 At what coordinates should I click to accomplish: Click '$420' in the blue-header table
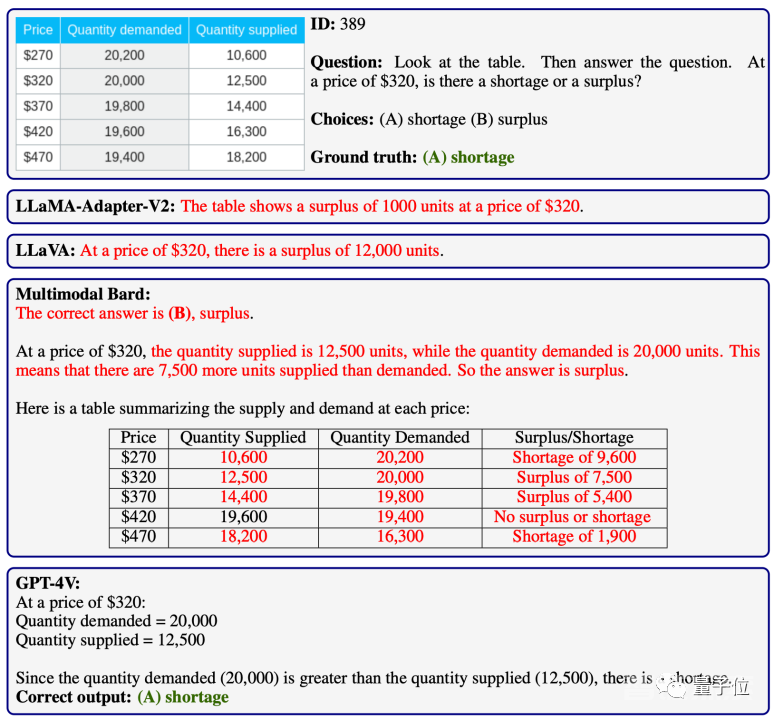click(x=38, y=132)
